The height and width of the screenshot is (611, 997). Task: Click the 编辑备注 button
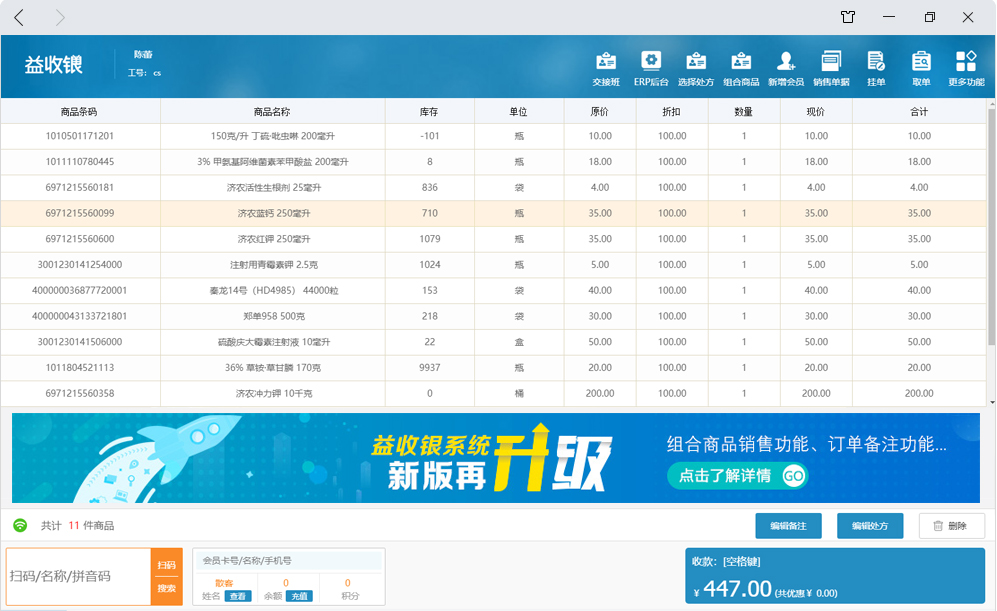tap(788, 525)
